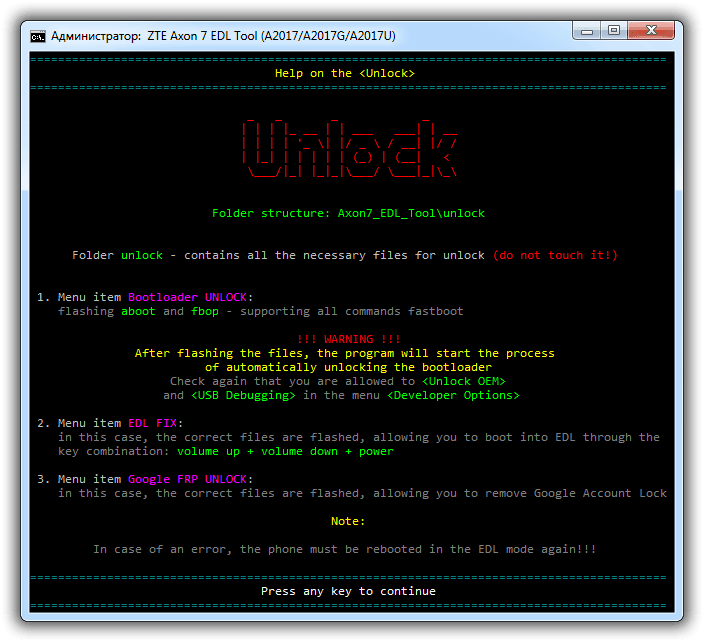
Task: Click the red '!!! WARNING !!!' text
Action: 348,339
